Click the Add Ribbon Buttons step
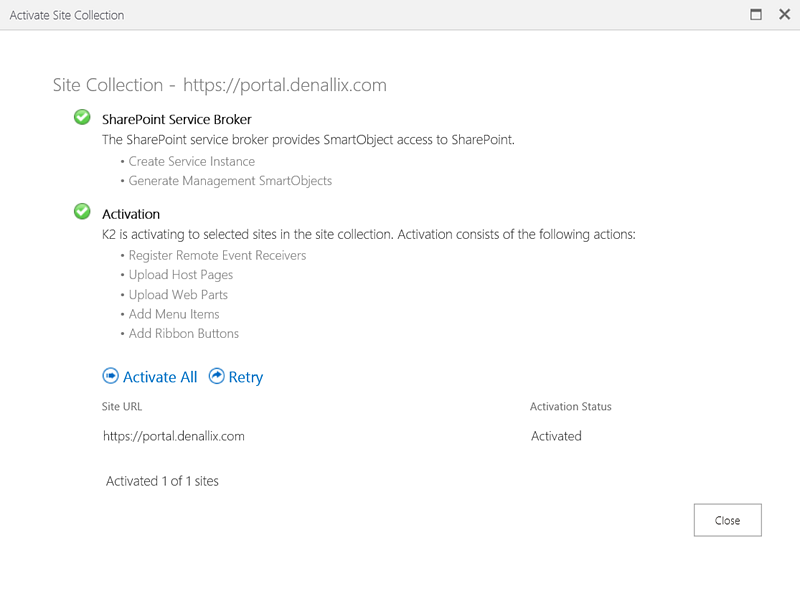Viewport: 800px width, 609px height. click(x=184, y=333)
